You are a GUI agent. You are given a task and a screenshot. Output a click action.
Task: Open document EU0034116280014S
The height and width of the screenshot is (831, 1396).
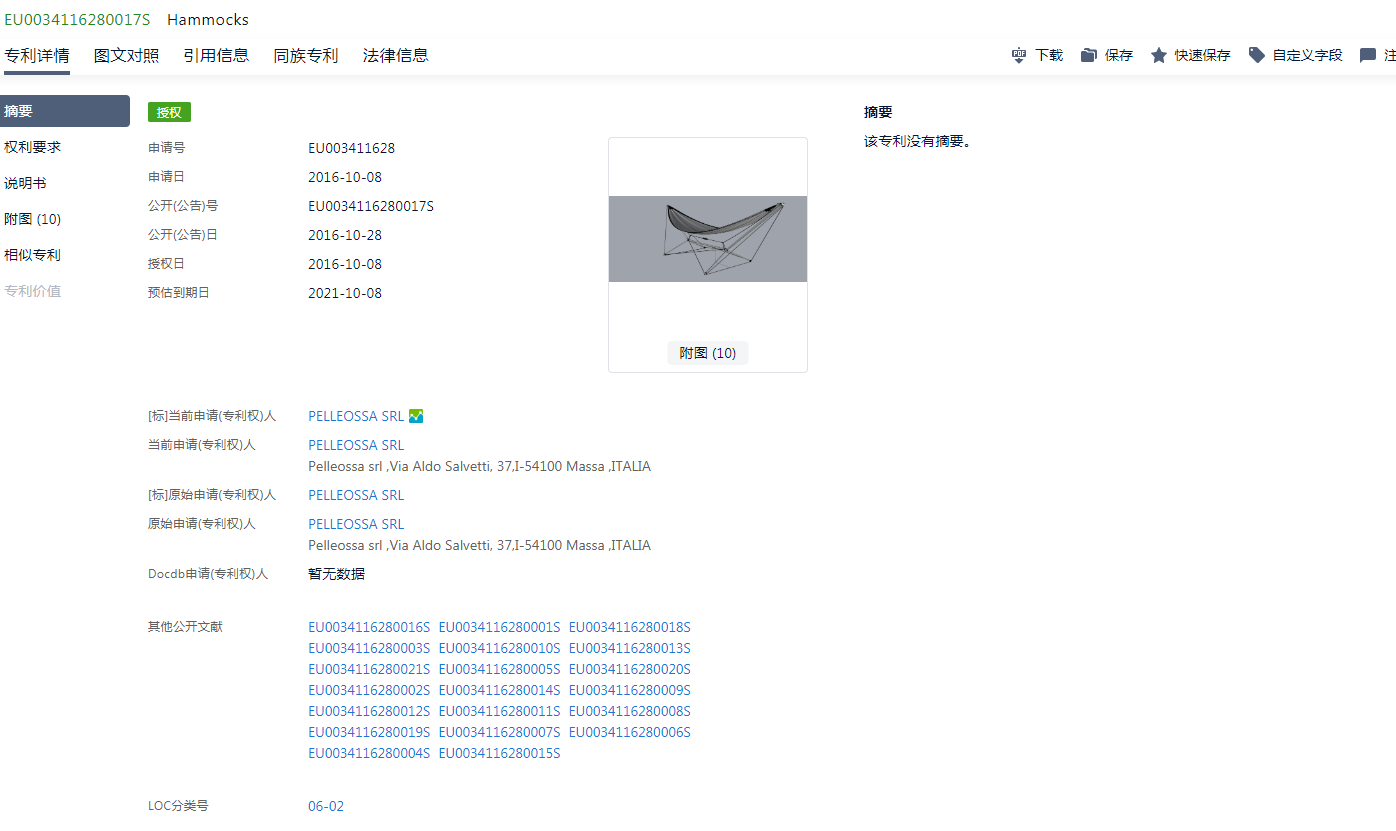pyautogui.click(x=499, y=690)
